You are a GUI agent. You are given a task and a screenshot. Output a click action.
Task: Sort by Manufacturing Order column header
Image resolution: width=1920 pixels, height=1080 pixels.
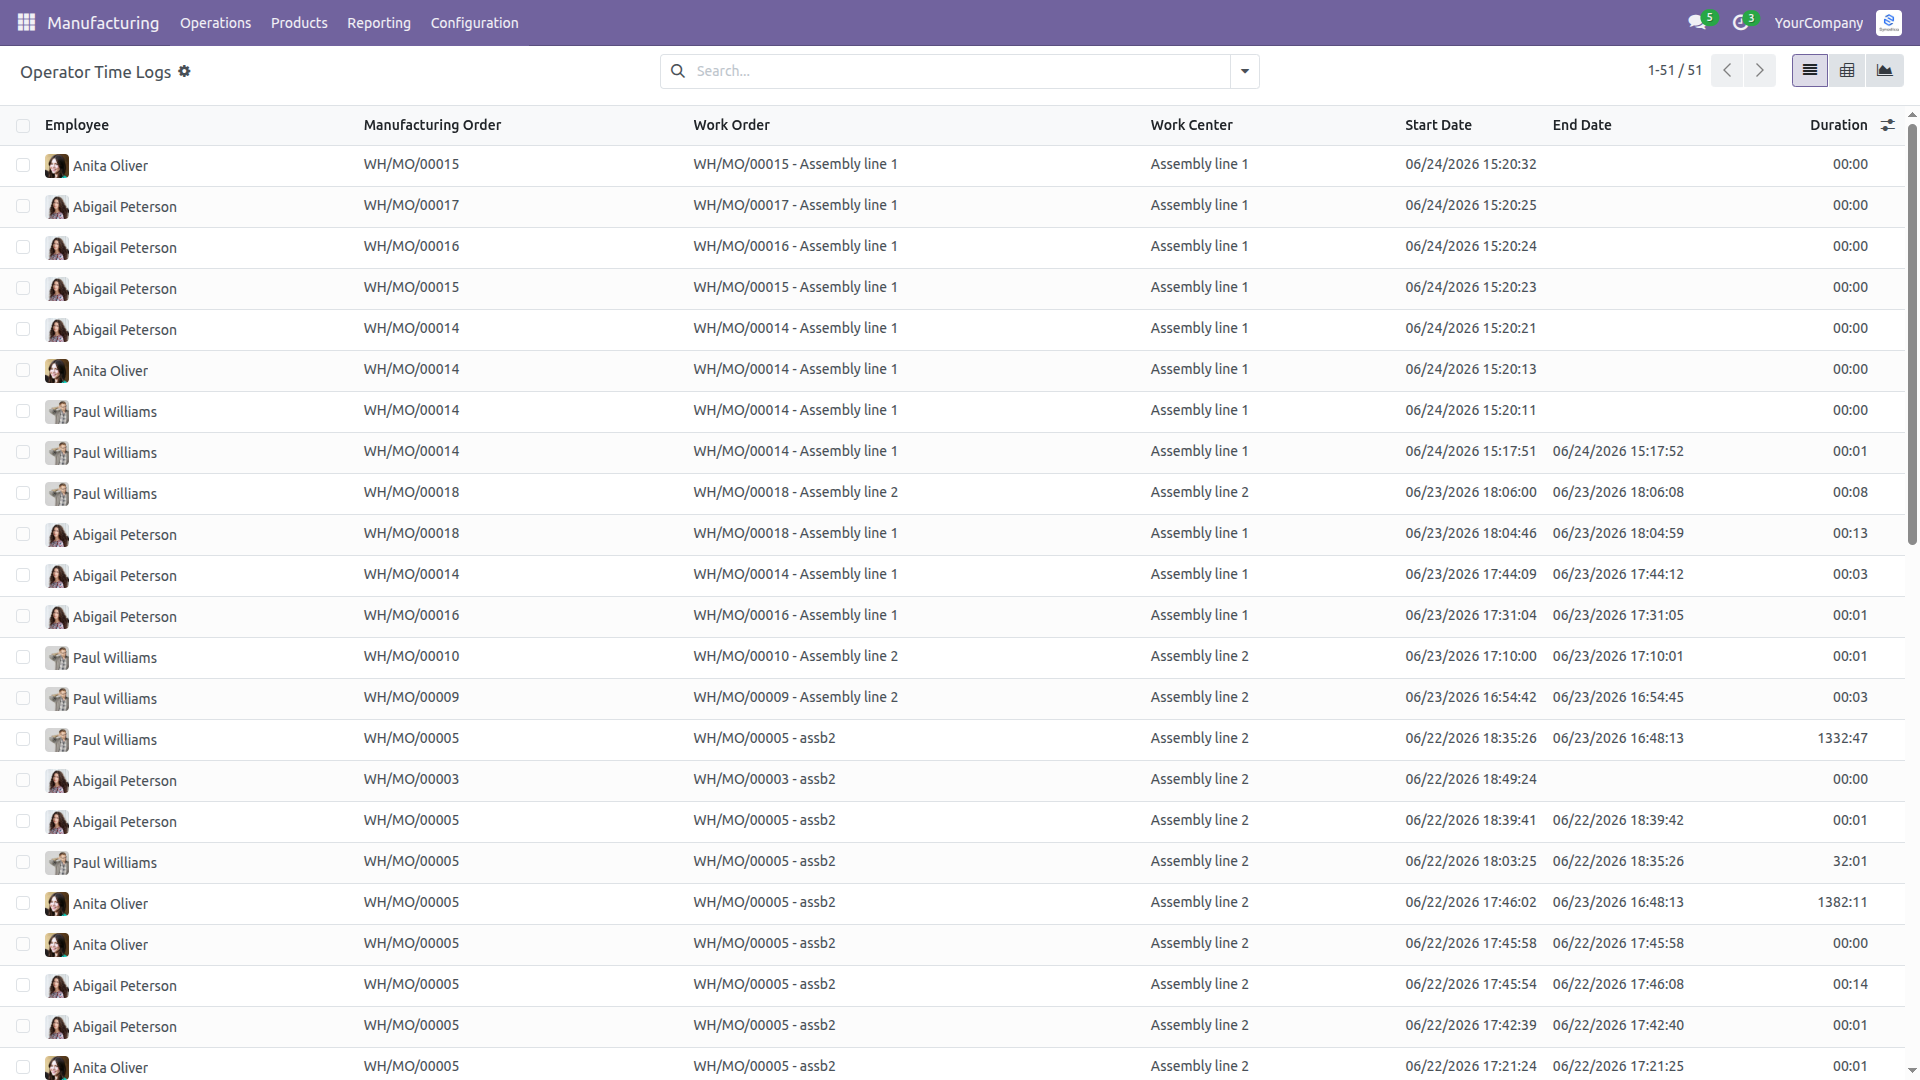(432, 125)
